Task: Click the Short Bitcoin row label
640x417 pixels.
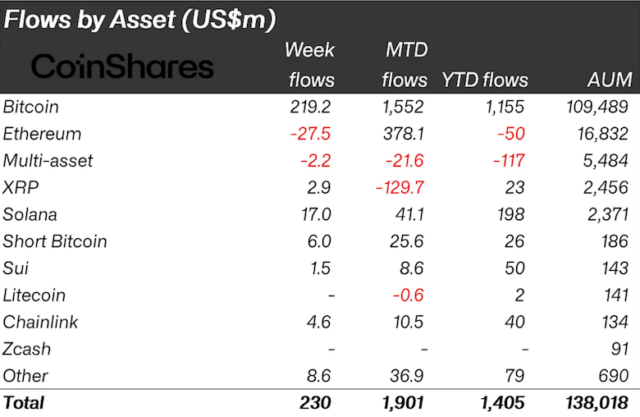Action: point(56,241)
